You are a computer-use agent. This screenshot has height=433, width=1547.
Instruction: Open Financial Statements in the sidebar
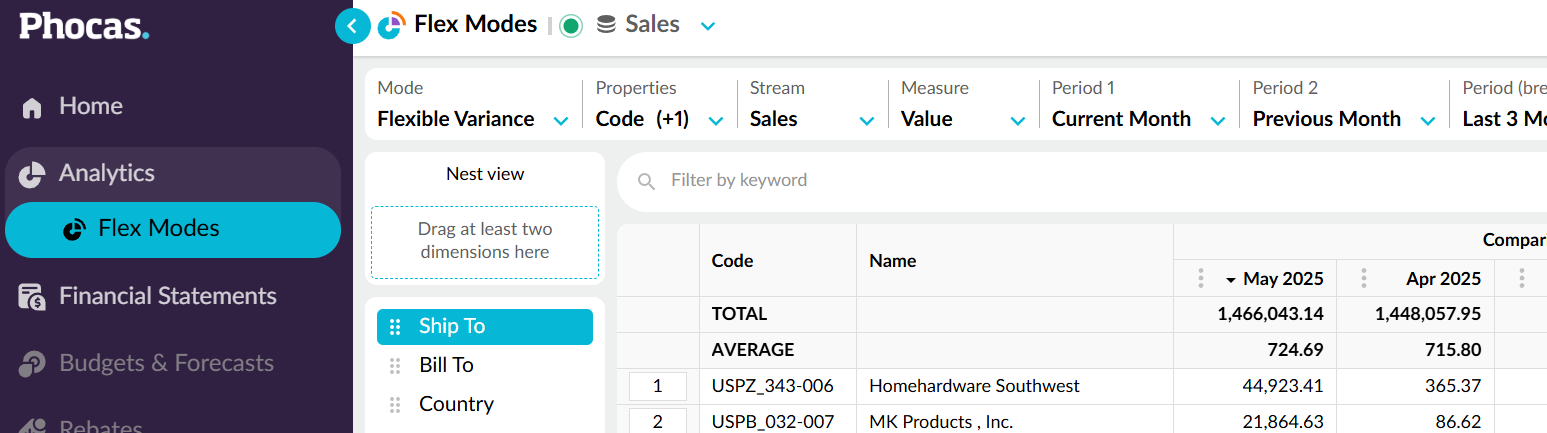pyautogui.click(x=167, y=296)
